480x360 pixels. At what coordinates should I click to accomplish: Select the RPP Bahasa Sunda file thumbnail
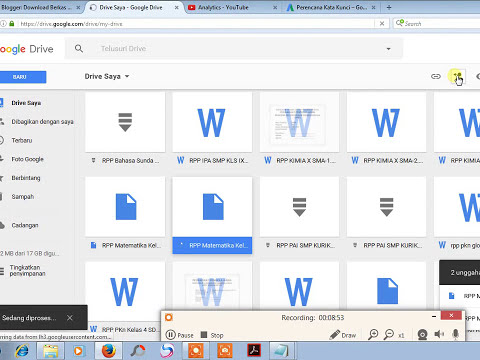(125, 122)
